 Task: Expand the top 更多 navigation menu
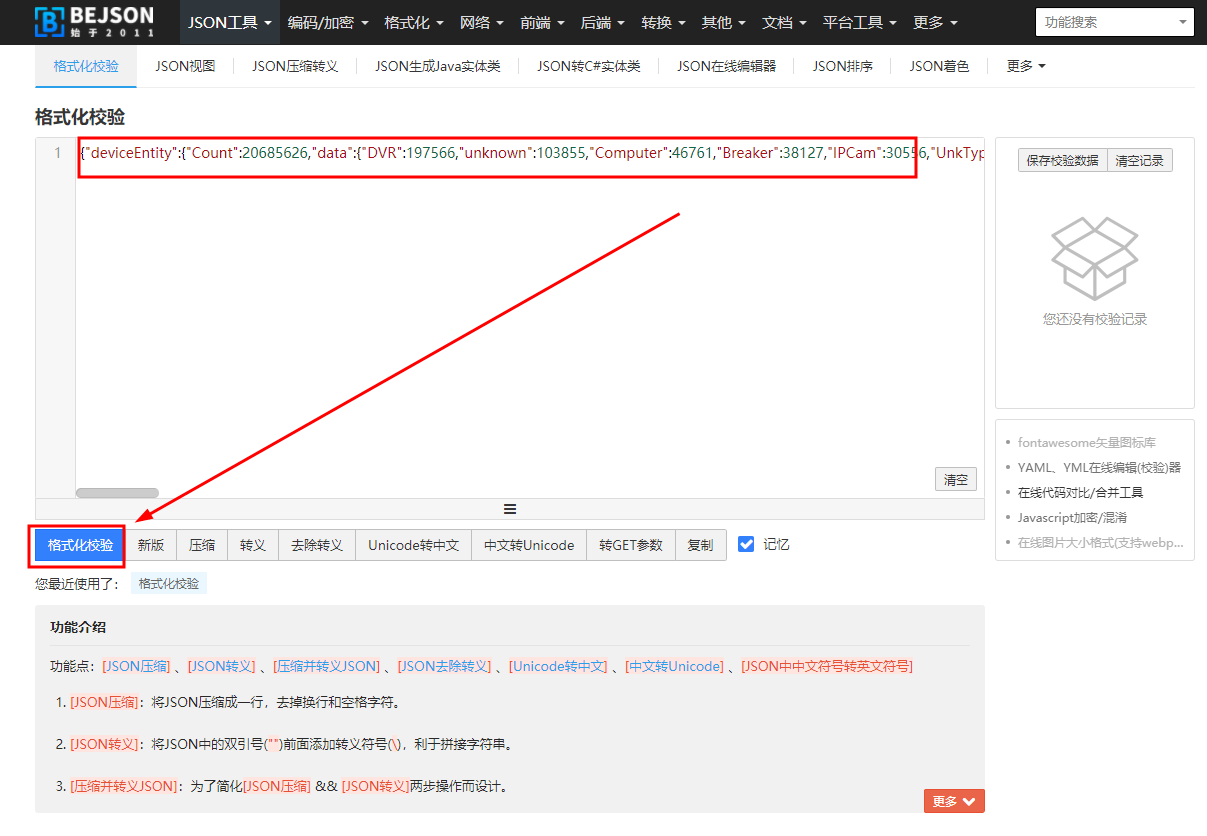pos(935,22)
